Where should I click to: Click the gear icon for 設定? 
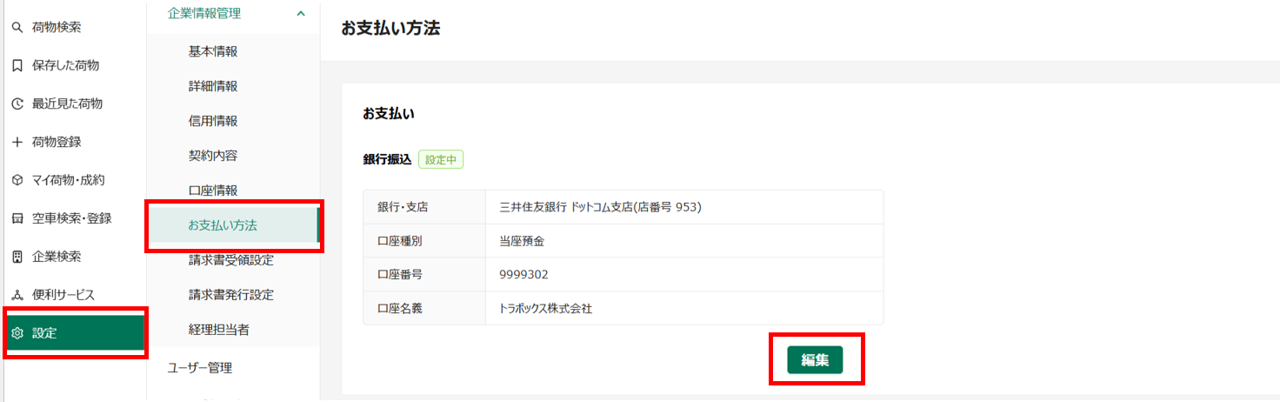(16, 333)
